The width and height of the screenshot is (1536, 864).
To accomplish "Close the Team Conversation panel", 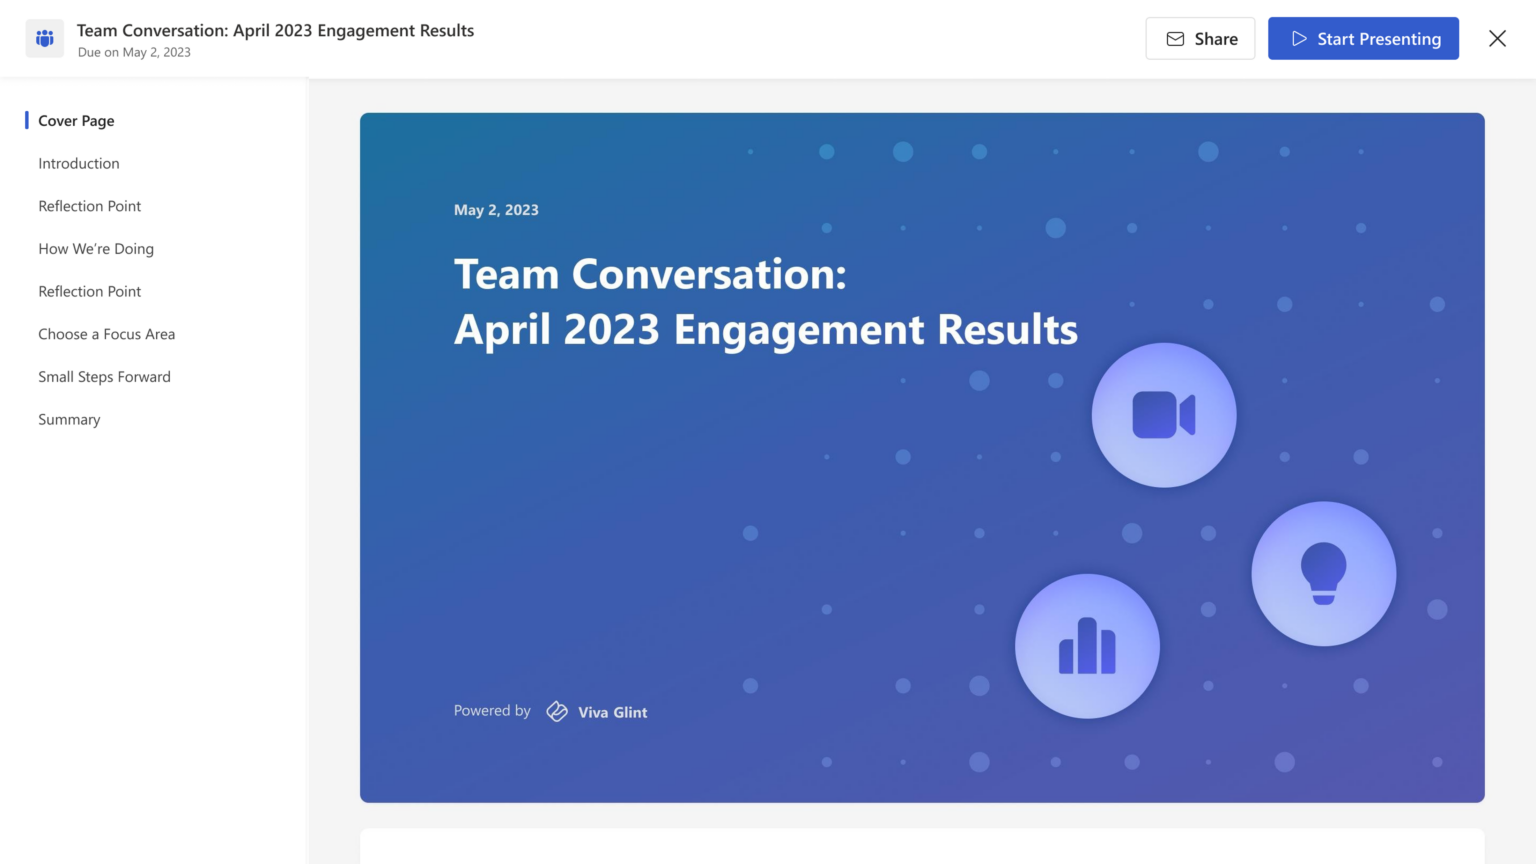I will [1497, 39].
